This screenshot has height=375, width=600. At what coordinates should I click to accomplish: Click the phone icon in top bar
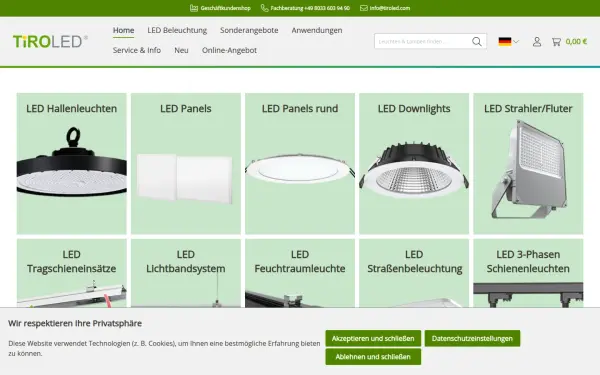[x=264, y=8]
